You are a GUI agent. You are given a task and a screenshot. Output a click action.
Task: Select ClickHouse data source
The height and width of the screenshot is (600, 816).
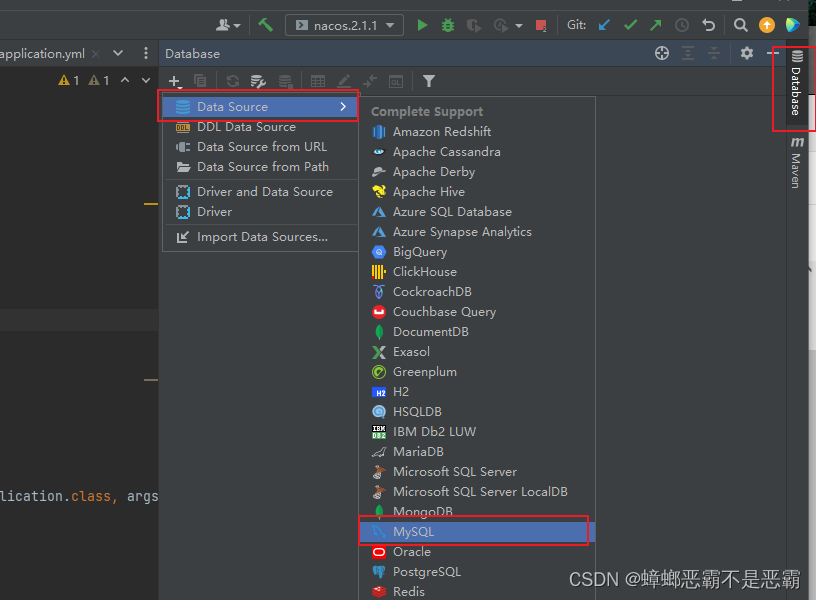coord(477,272)
